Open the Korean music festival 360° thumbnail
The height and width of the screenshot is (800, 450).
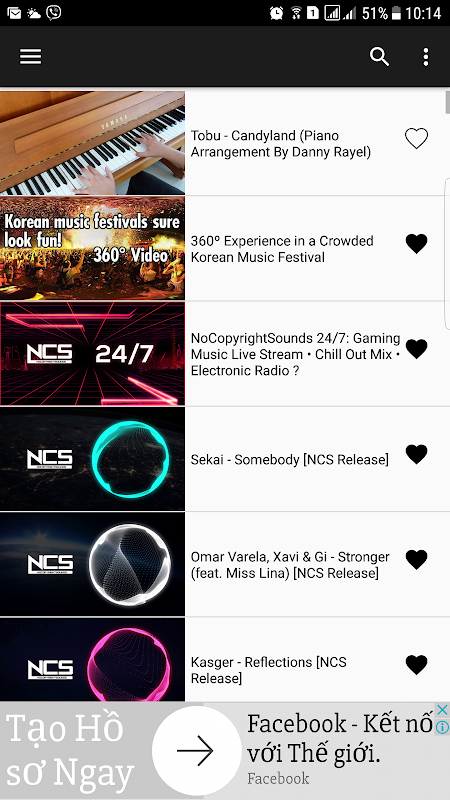click(92, 248)
